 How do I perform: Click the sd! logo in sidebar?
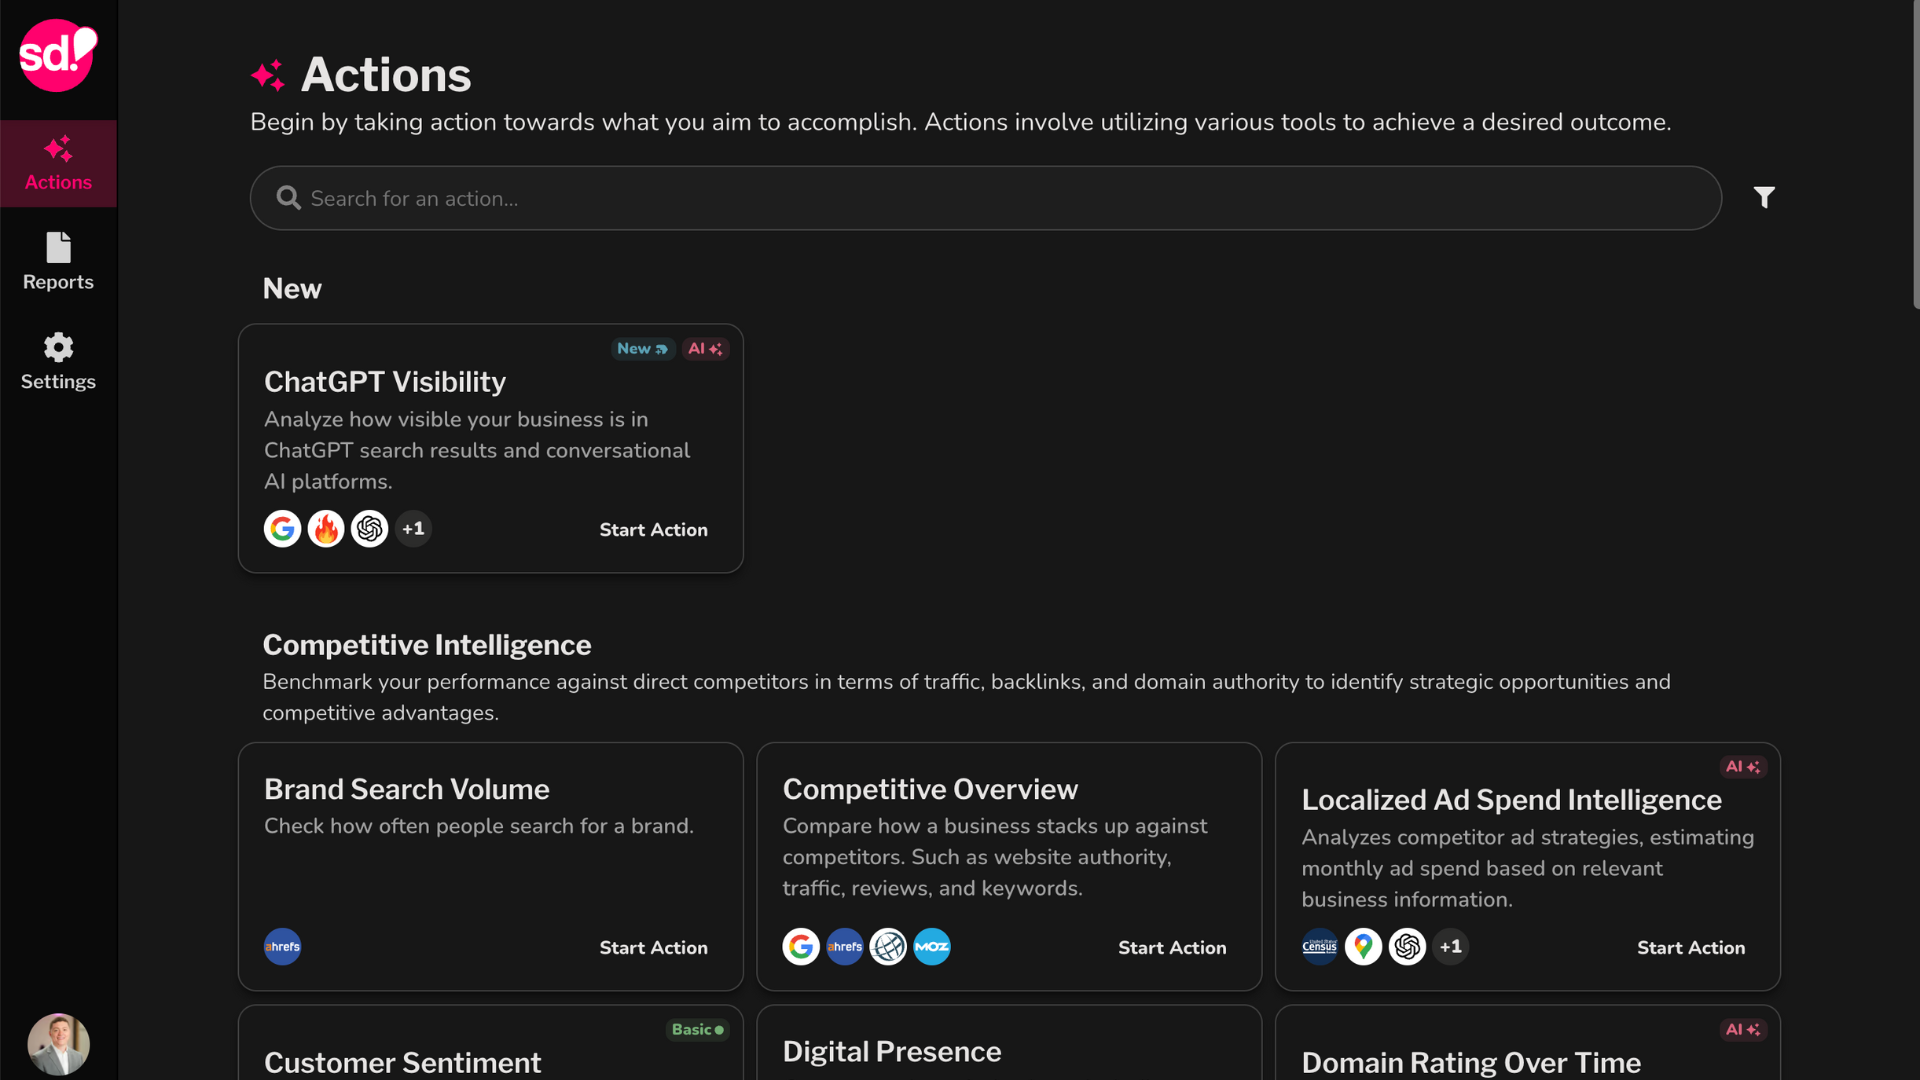click(58, 55)
